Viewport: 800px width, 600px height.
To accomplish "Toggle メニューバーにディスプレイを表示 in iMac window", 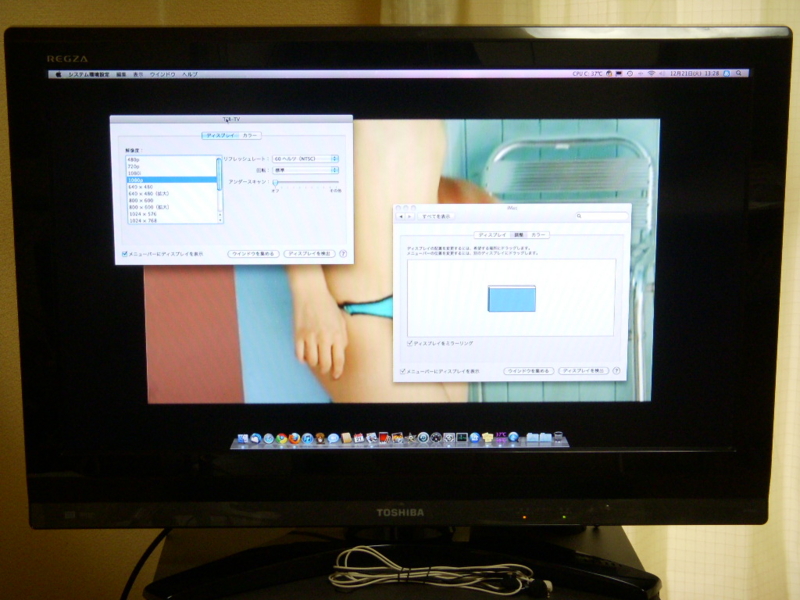I will [403, 371].
